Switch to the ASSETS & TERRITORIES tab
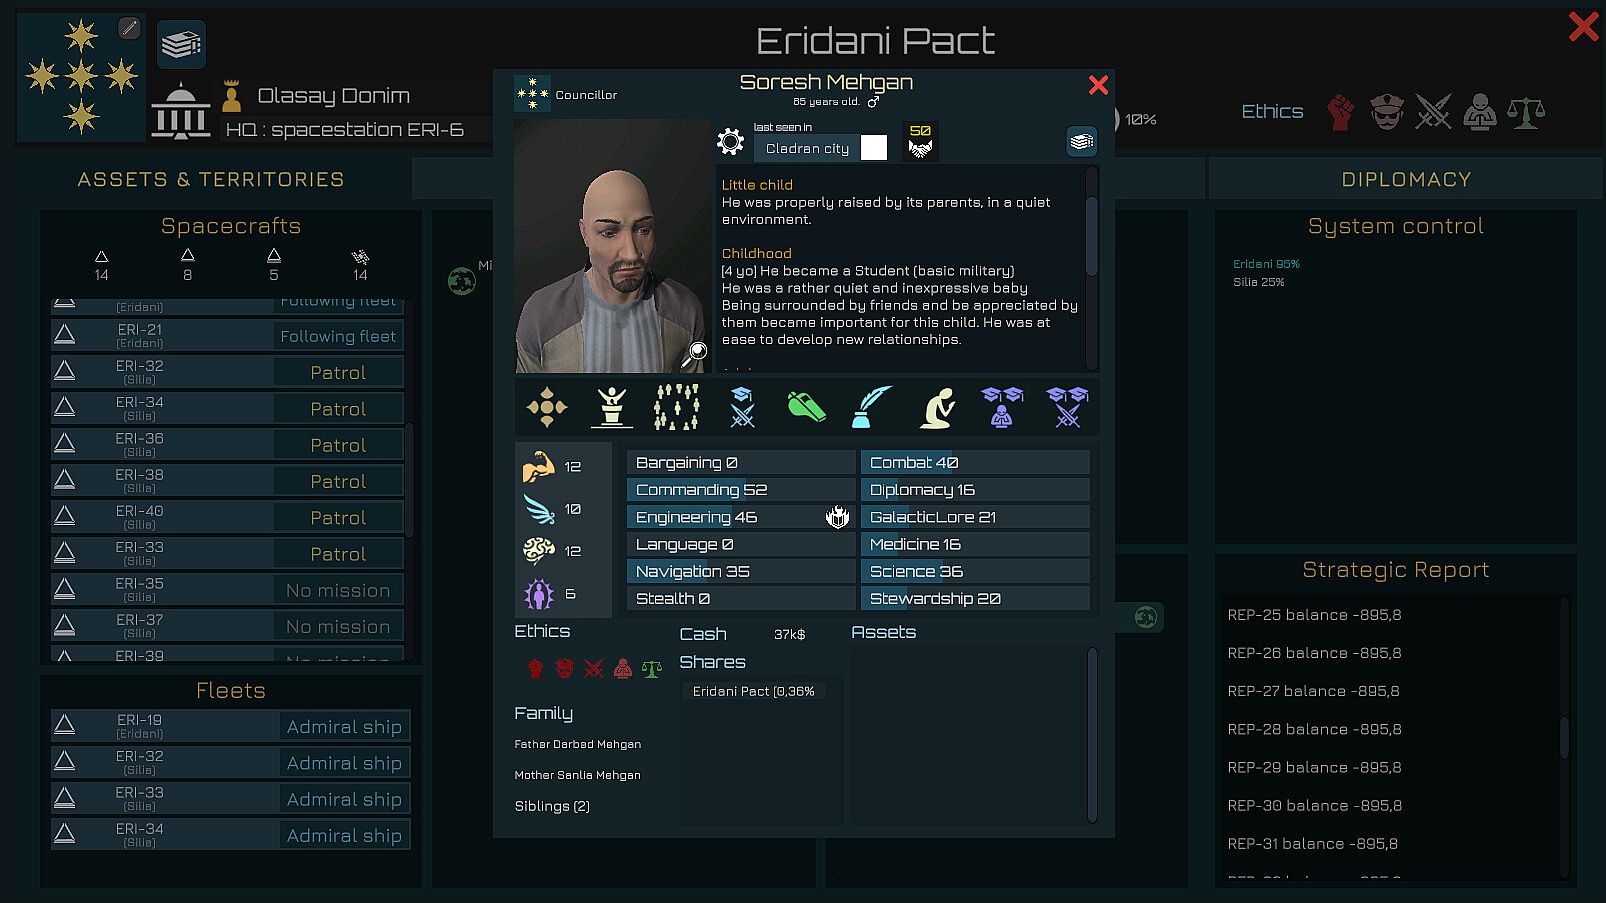 click(x=211, y=179)
